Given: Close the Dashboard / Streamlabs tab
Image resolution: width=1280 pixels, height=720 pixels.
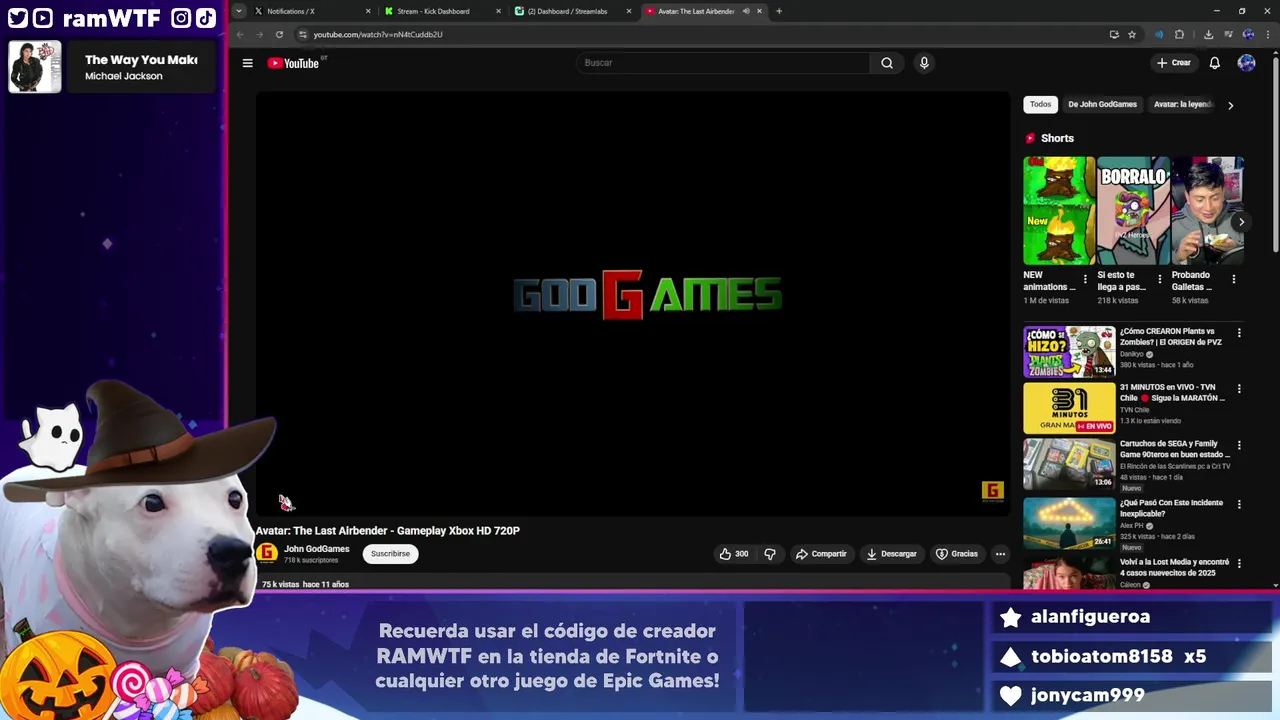Looking at the screenshot, I should (629, 11).
